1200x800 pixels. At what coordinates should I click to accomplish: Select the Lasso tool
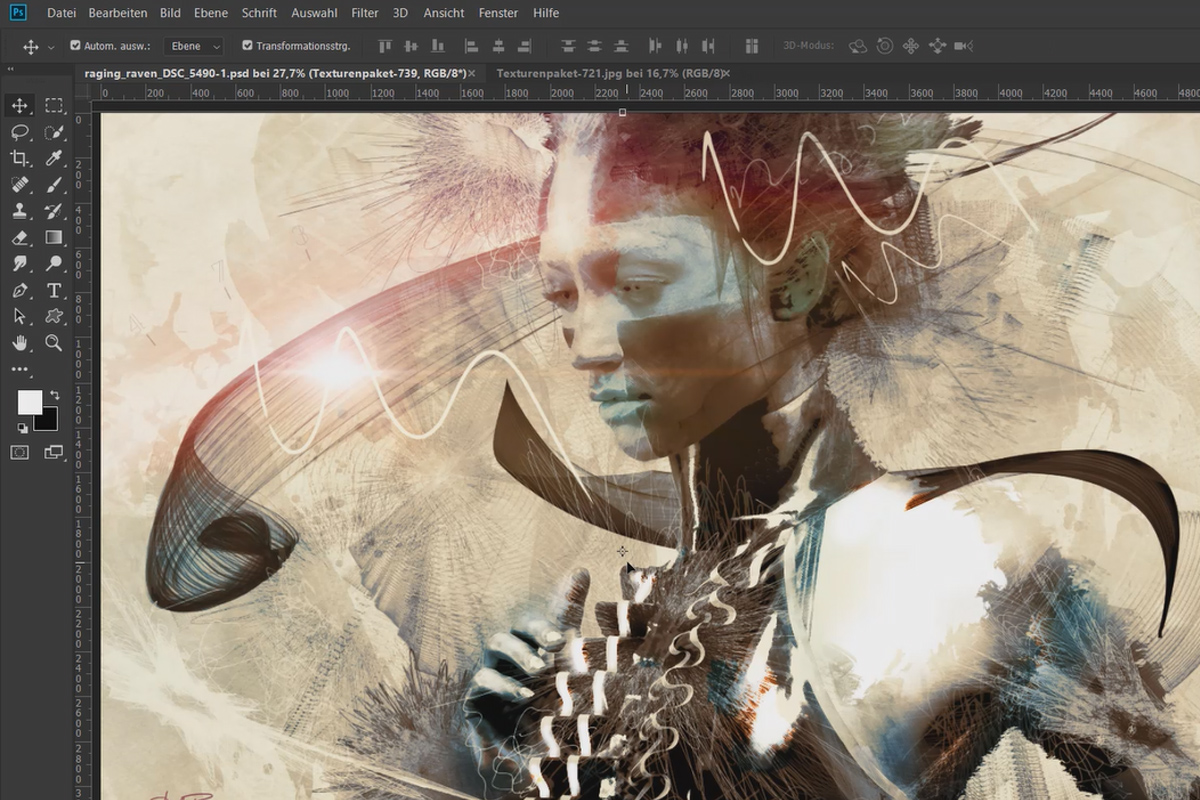pos(19,132)
